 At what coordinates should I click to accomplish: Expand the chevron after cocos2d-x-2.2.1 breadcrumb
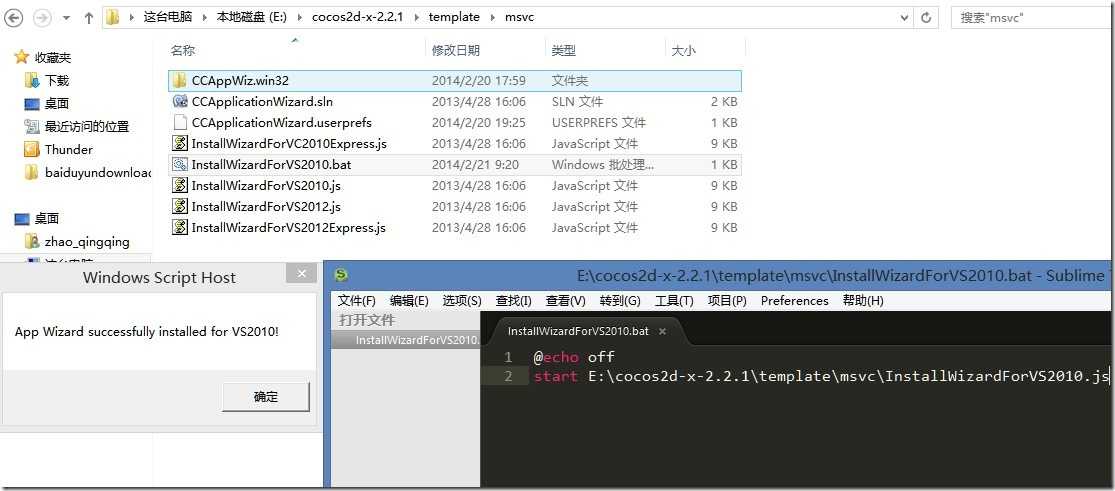pyautogui.click(x=415, y=17)
